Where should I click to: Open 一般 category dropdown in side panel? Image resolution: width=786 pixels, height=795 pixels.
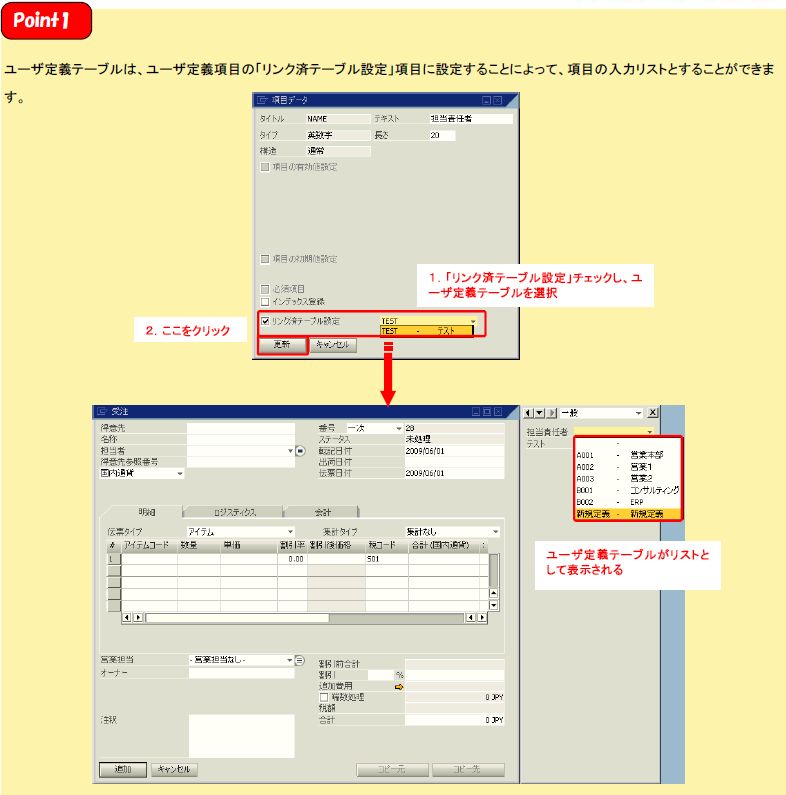[638, 413]
